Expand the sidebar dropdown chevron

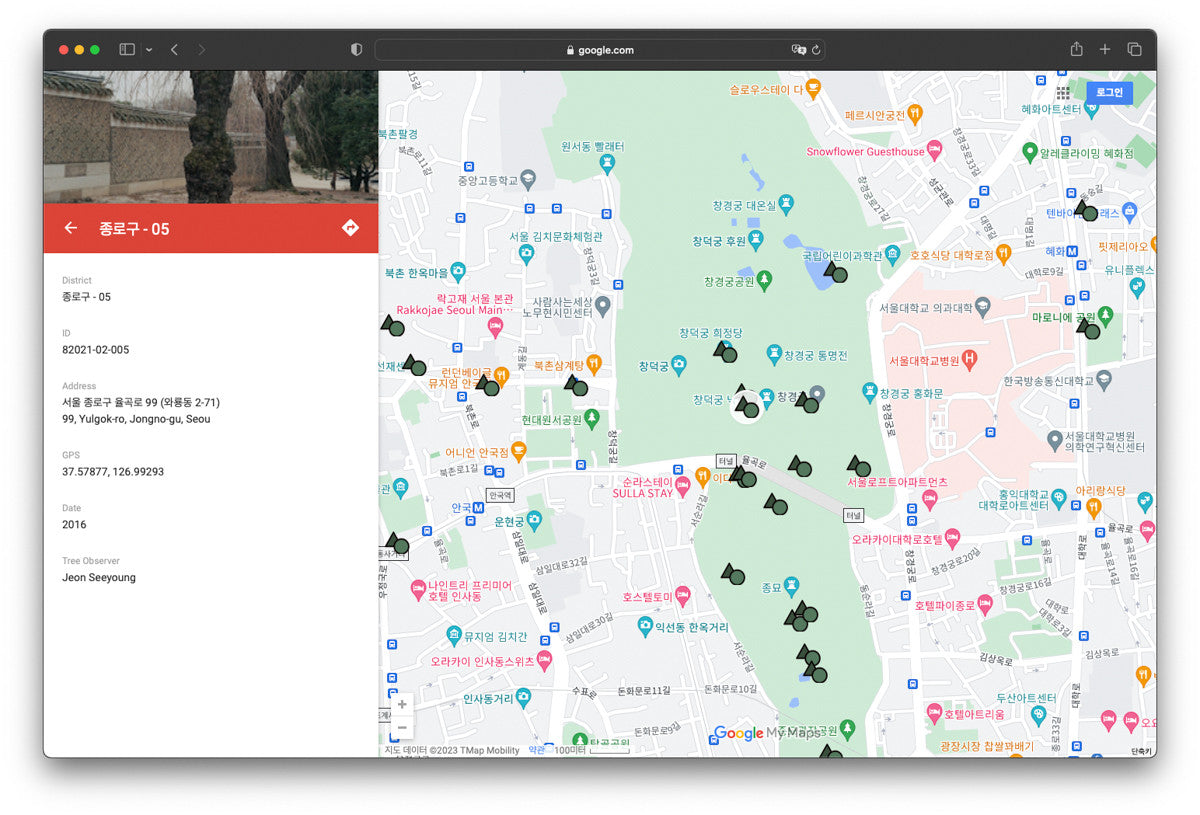(x=149, y=49)
